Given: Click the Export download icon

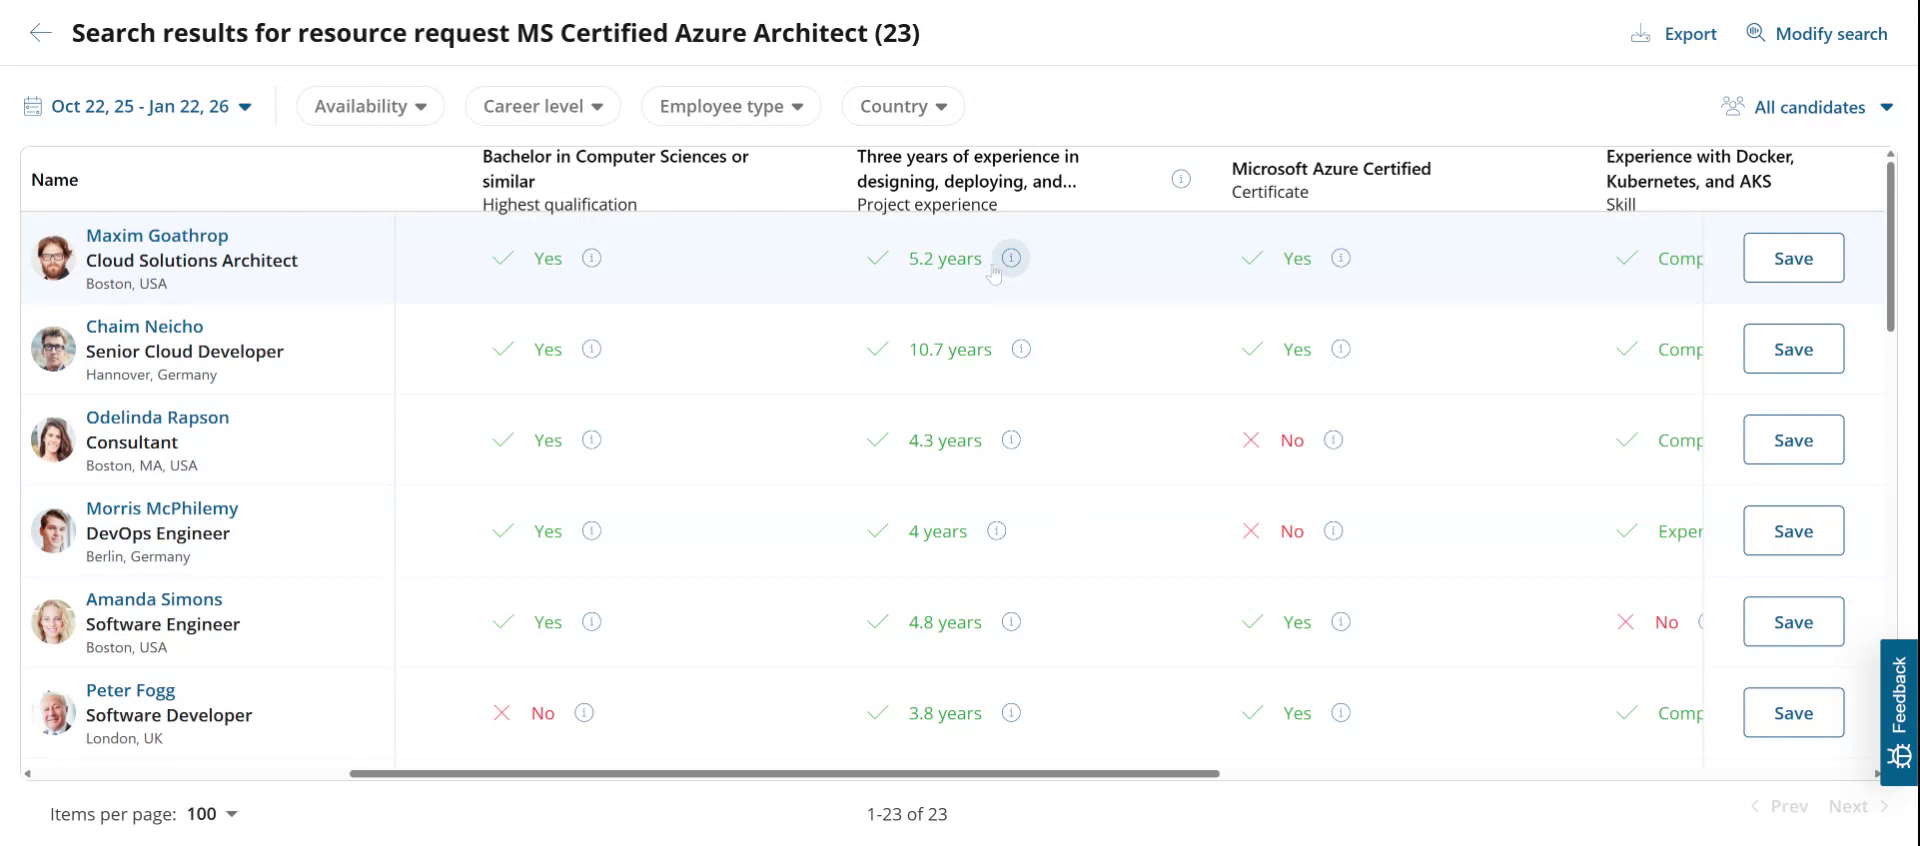Looking at the screenshot, I should 1640,34.
